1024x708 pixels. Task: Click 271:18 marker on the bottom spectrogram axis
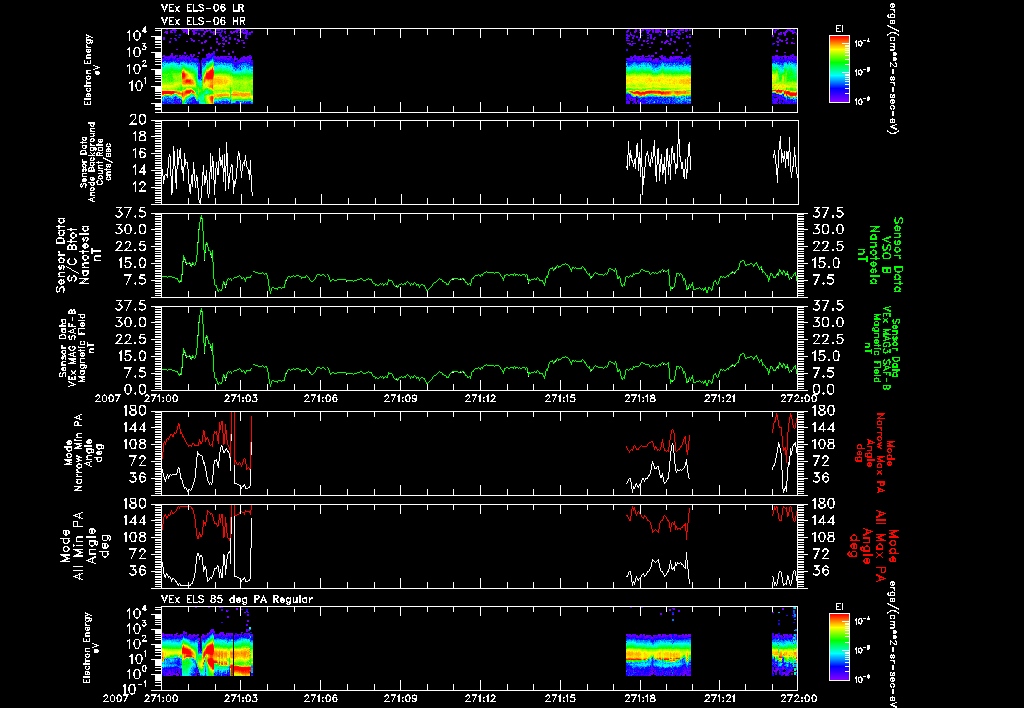pos(641,698)
